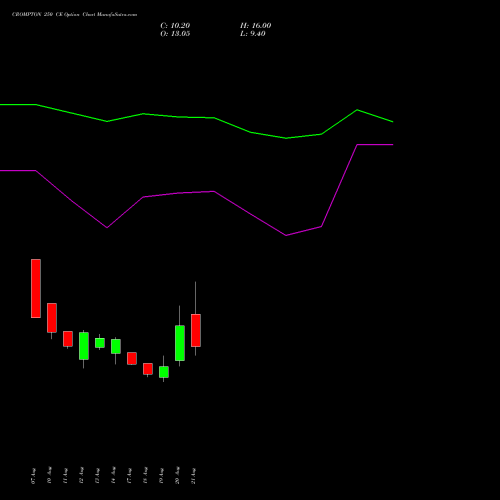Viewport: 500px width, 500px height.
Task: Select the 10 Aug date label
Action: (49, 476)
